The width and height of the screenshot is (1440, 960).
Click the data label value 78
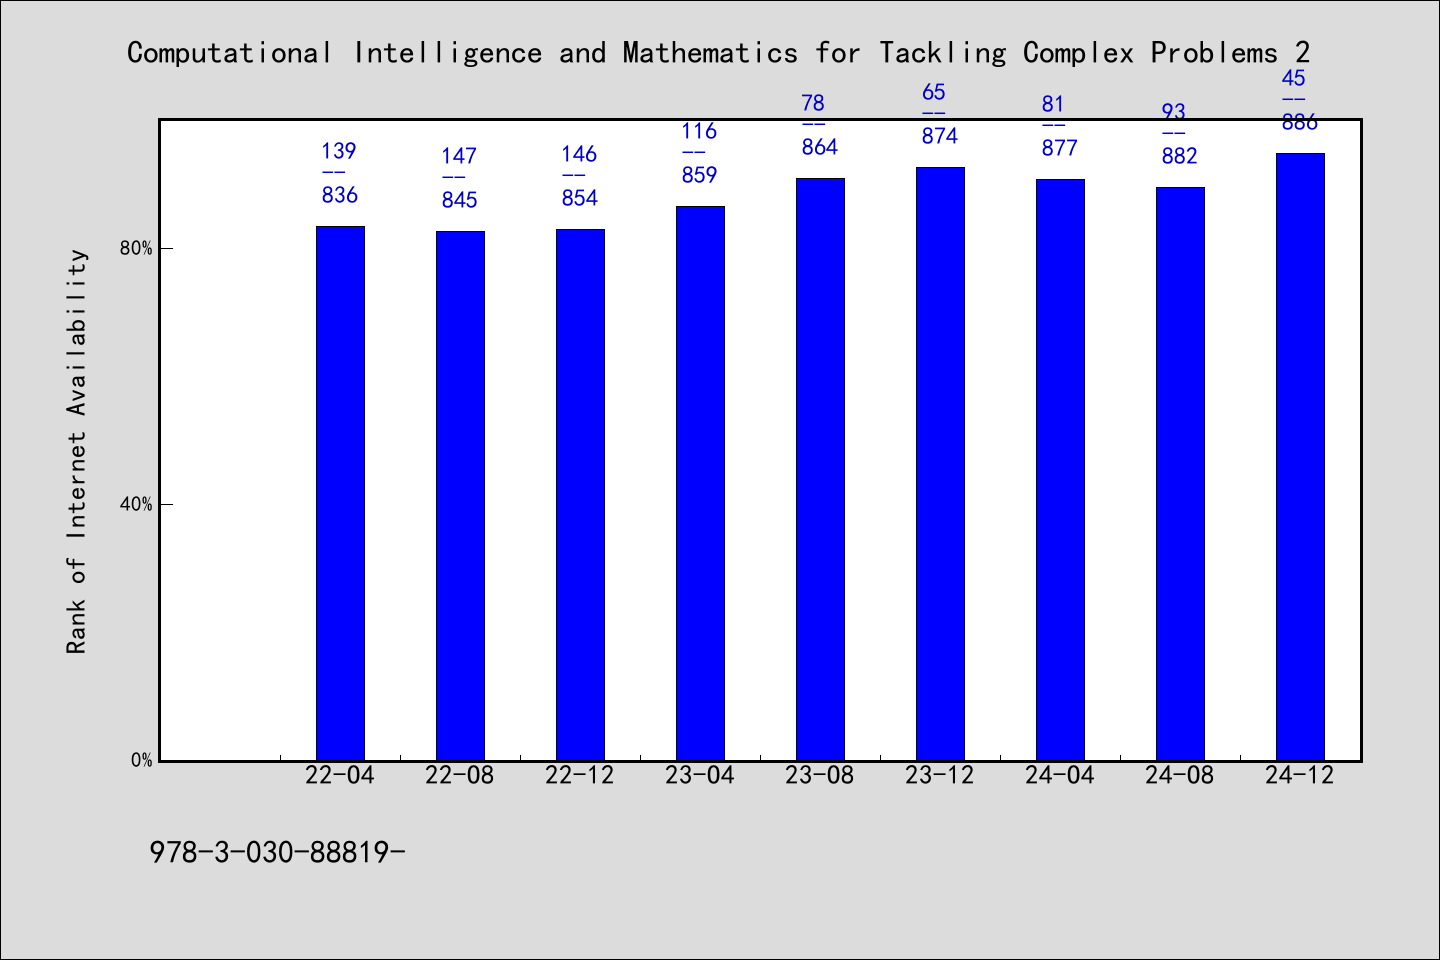pos(813,103)
